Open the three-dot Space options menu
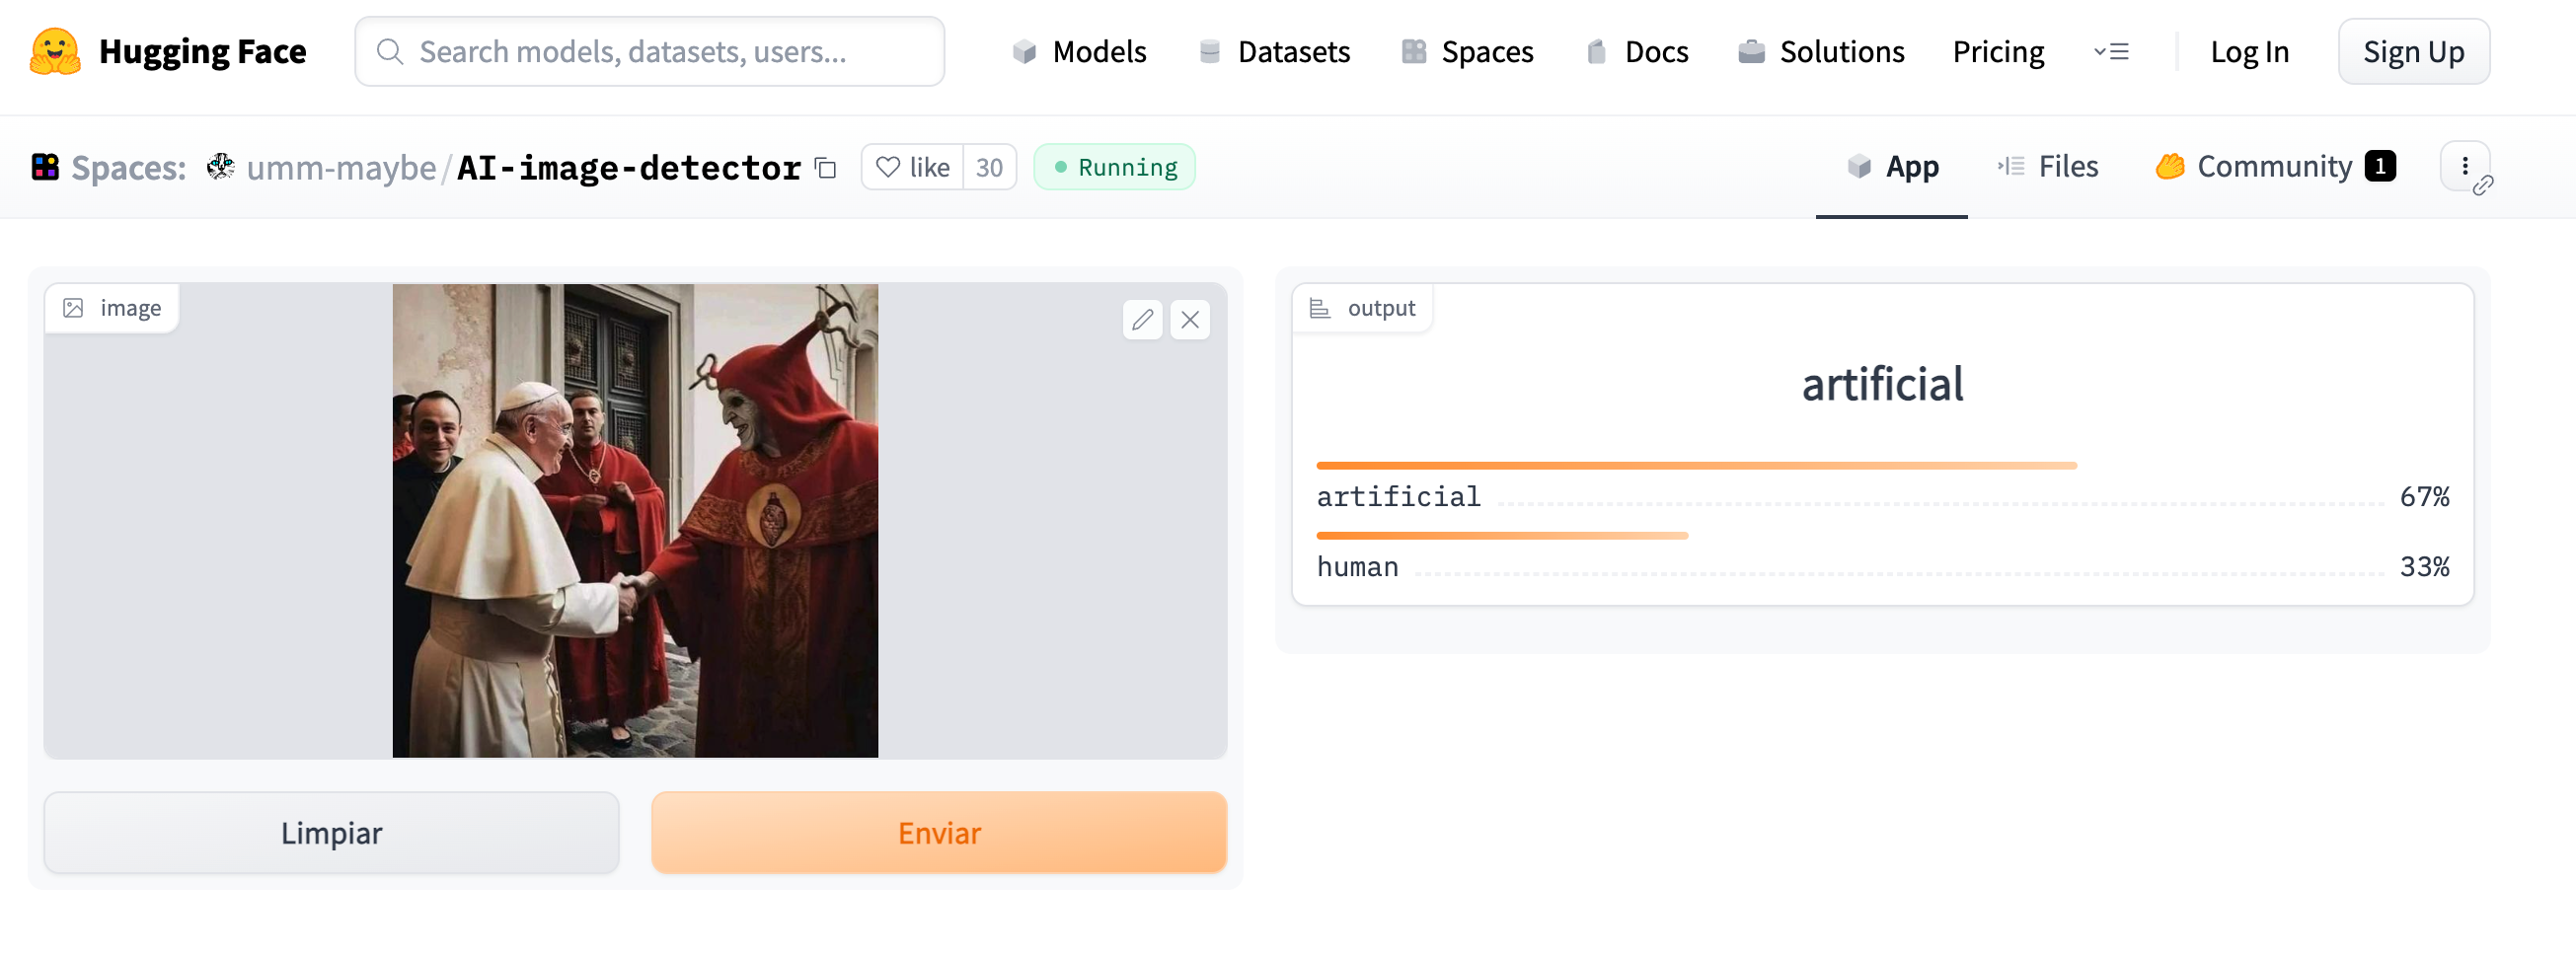Screen dimensions: 2576x955 tap(2464, 167)
